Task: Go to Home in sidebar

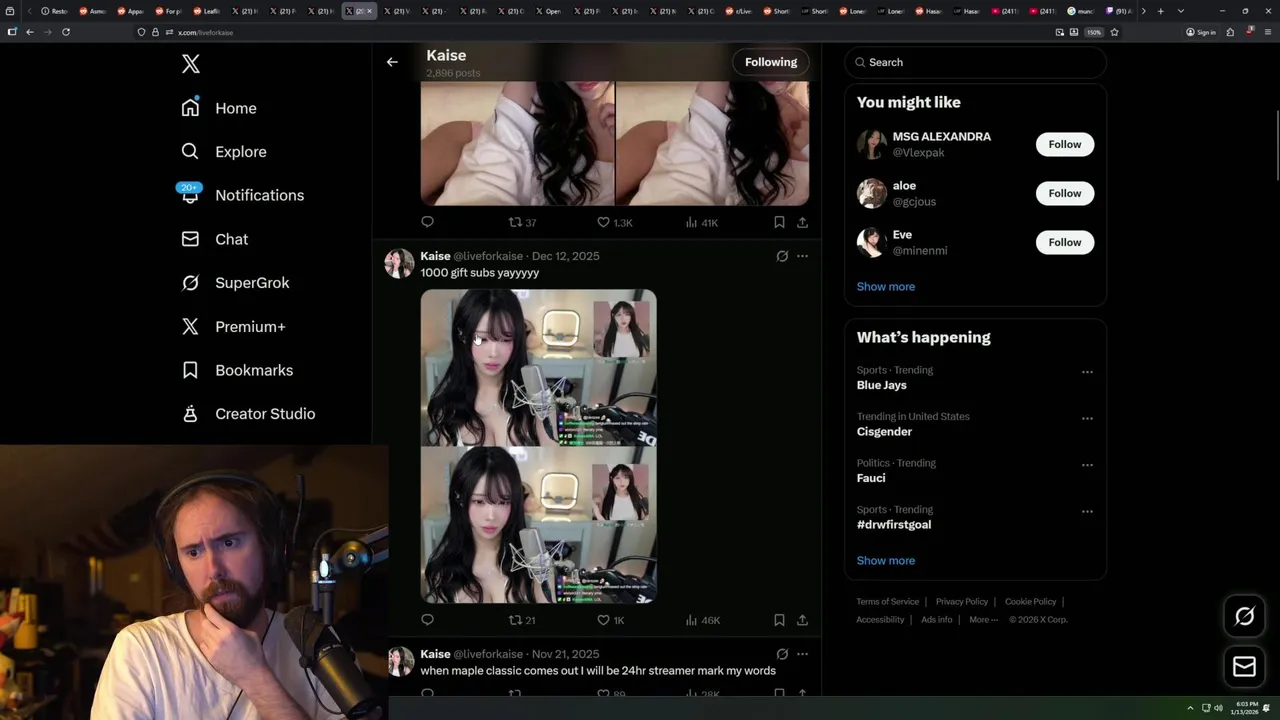Action: pyautogui.click(x=219, y=108)
